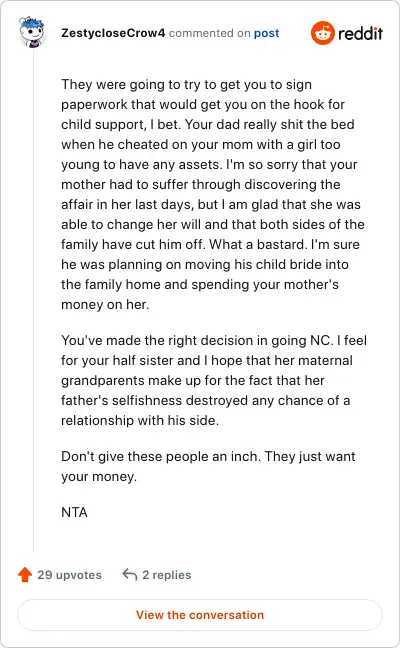Click the "View the conversation" button
400x648 pixels.
(200, 615)
